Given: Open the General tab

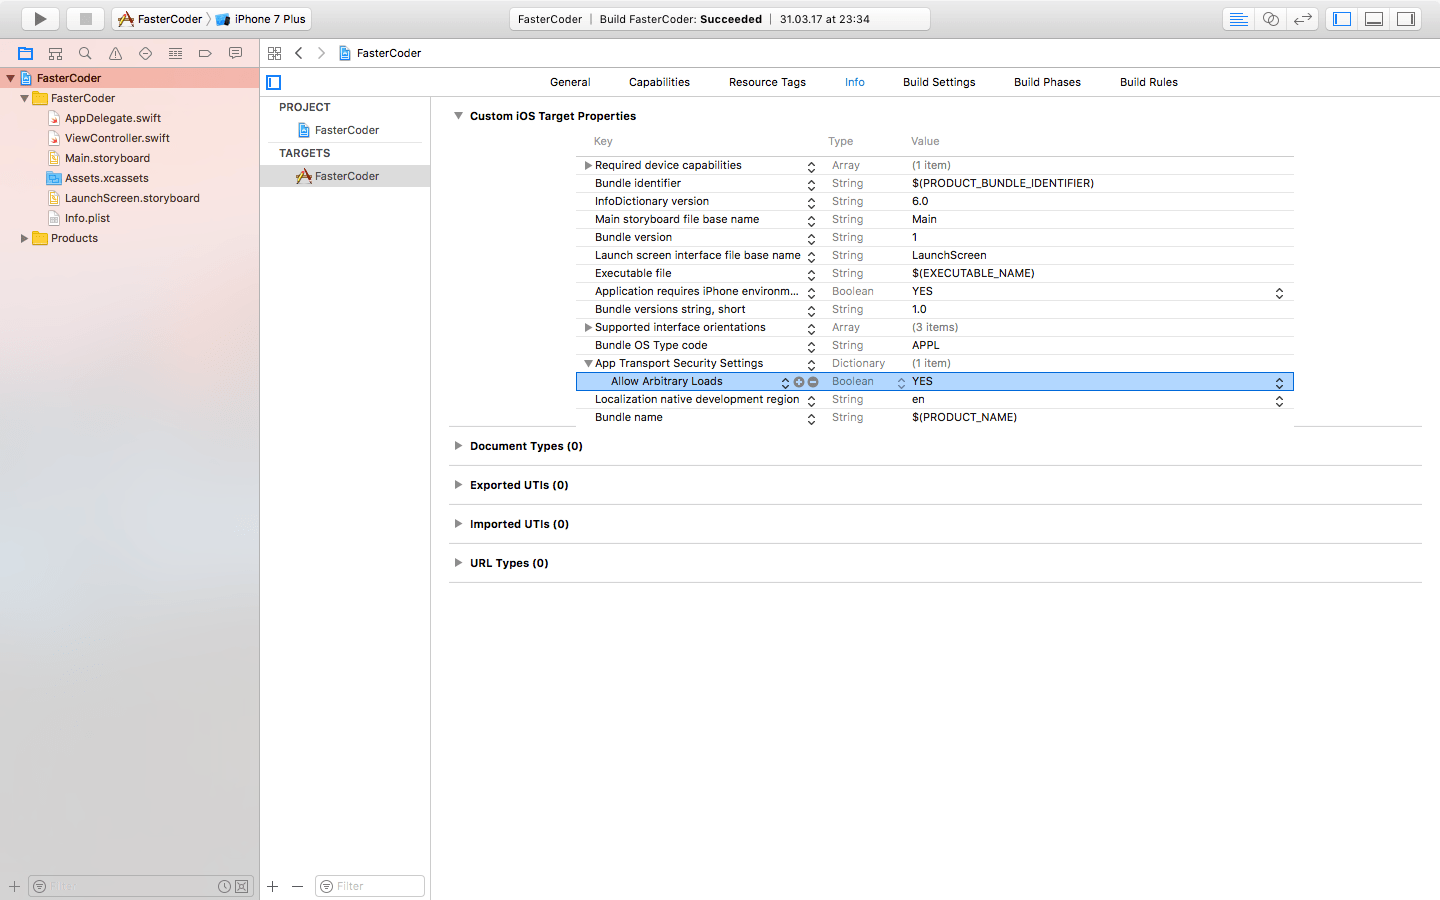Looking at the screenshot, I should click(x=570, y=82).
